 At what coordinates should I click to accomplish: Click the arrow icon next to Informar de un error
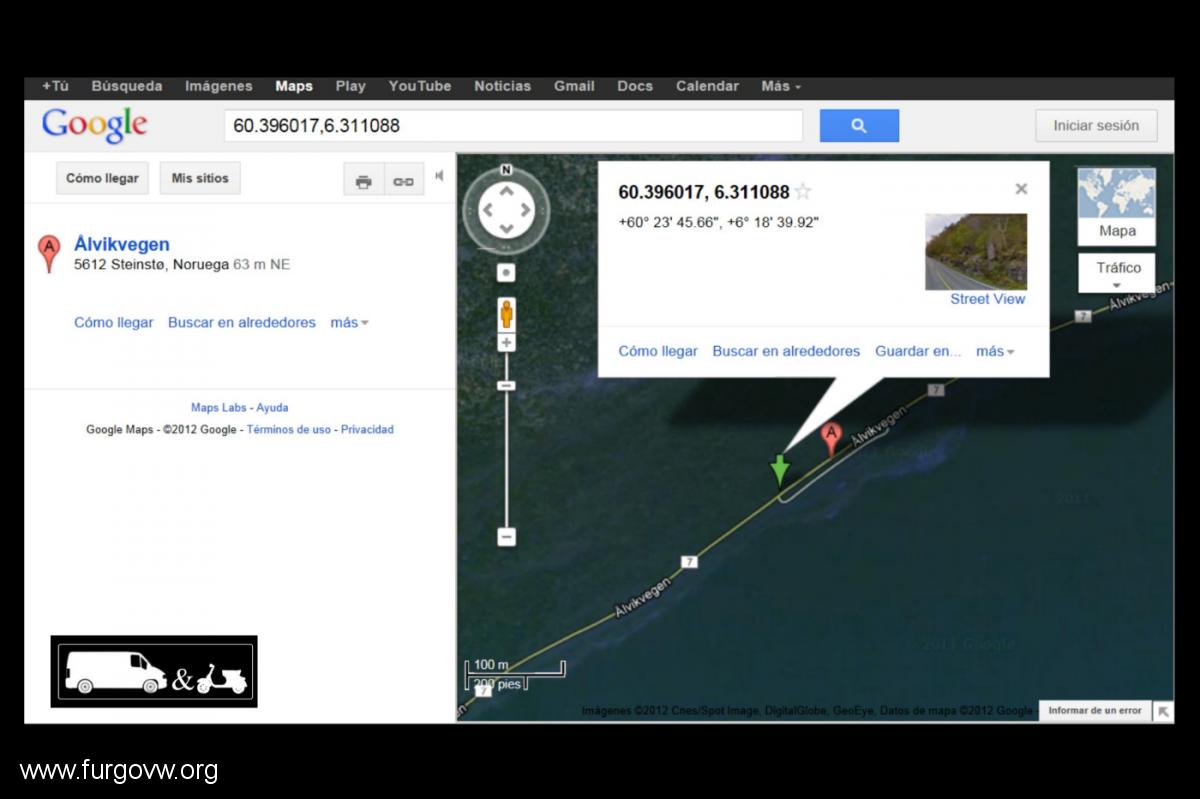(1163, 711)
